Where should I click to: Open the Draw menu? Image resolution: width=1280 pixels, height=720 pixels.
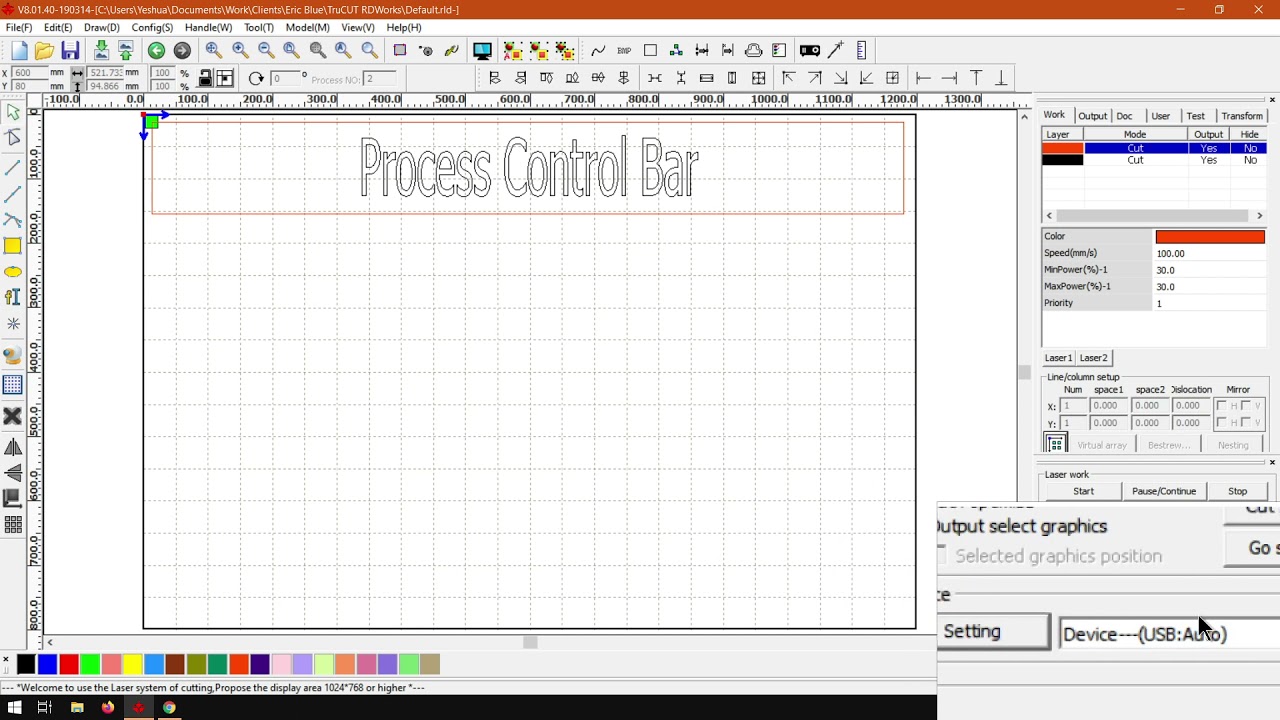[102, 28]
